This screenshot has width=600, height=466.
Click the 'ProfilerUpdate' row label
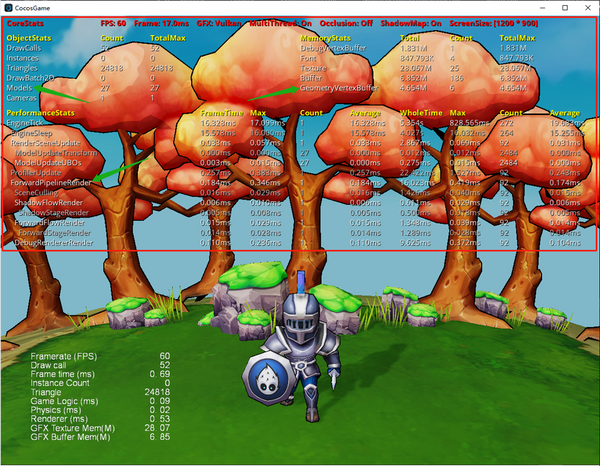coord(36,173)
